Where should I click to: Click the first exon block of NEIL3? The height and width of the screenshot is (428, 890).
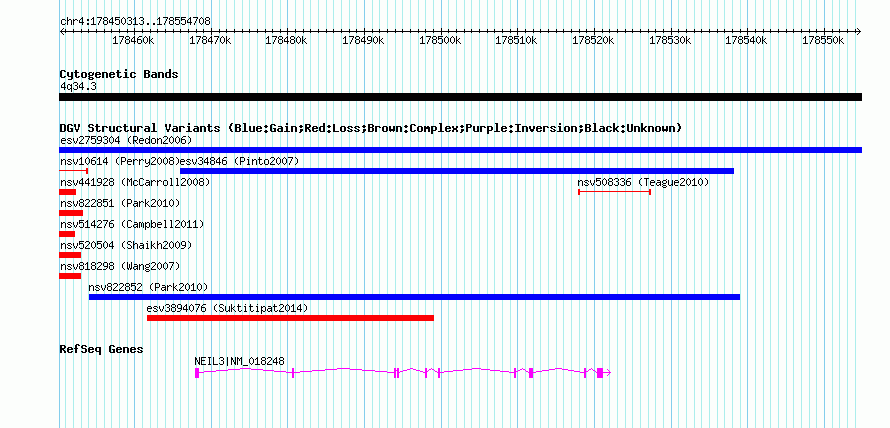point(197,372)
